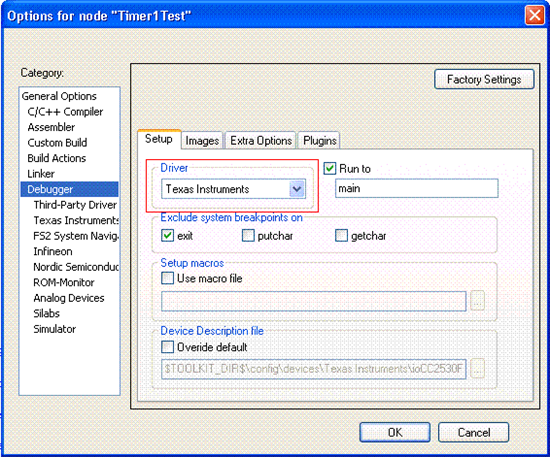Click the Texas Instruments driver combo box

click(233, 189)
